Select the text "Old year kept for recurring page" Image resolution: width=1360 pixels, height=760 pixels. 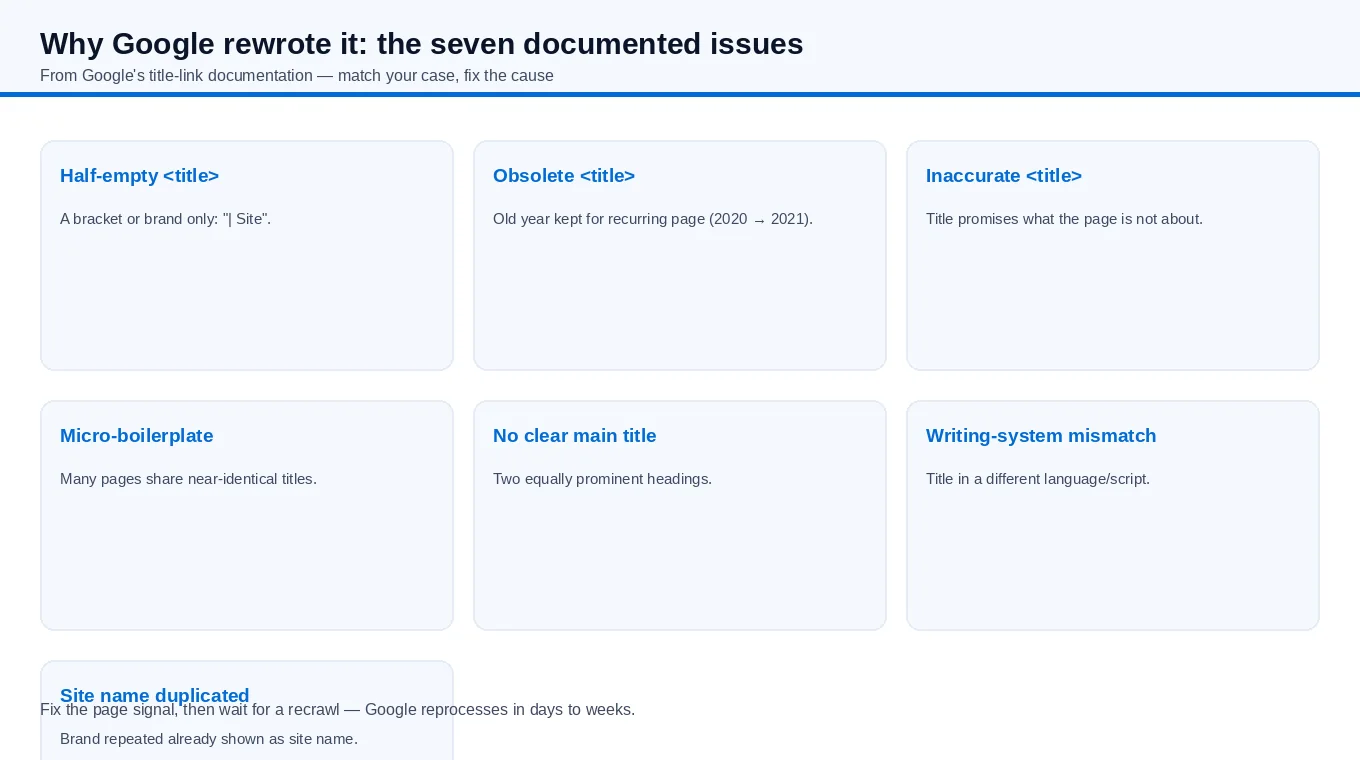click(x=599, y=219)
